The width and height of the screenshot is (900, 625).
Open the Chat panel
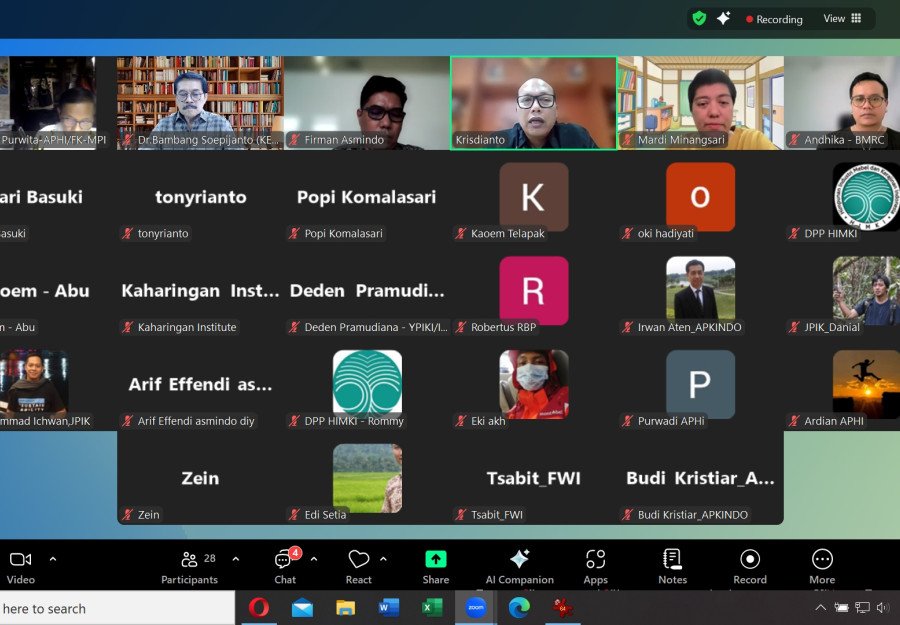[x=285, y=567]
